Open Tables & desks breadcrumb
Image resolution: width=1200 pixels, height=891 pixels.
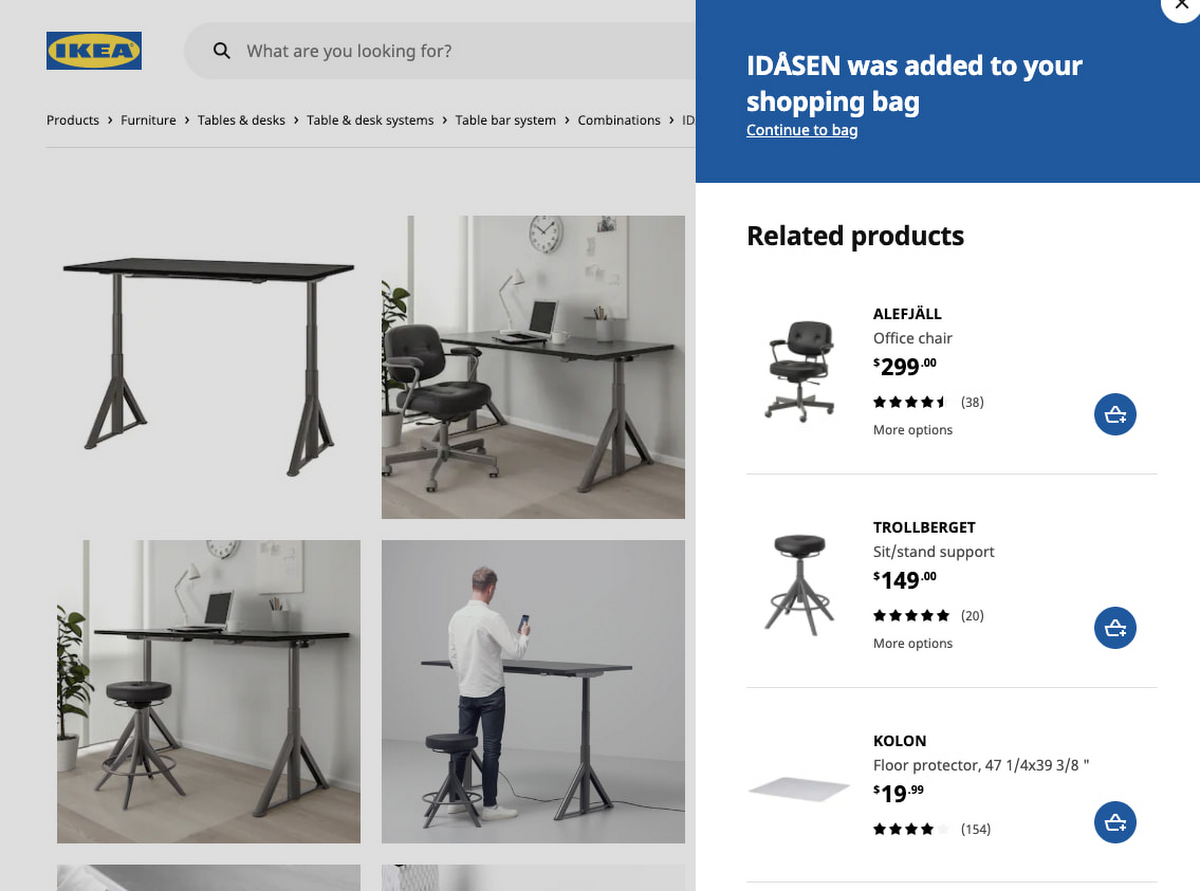coord(241,120)
